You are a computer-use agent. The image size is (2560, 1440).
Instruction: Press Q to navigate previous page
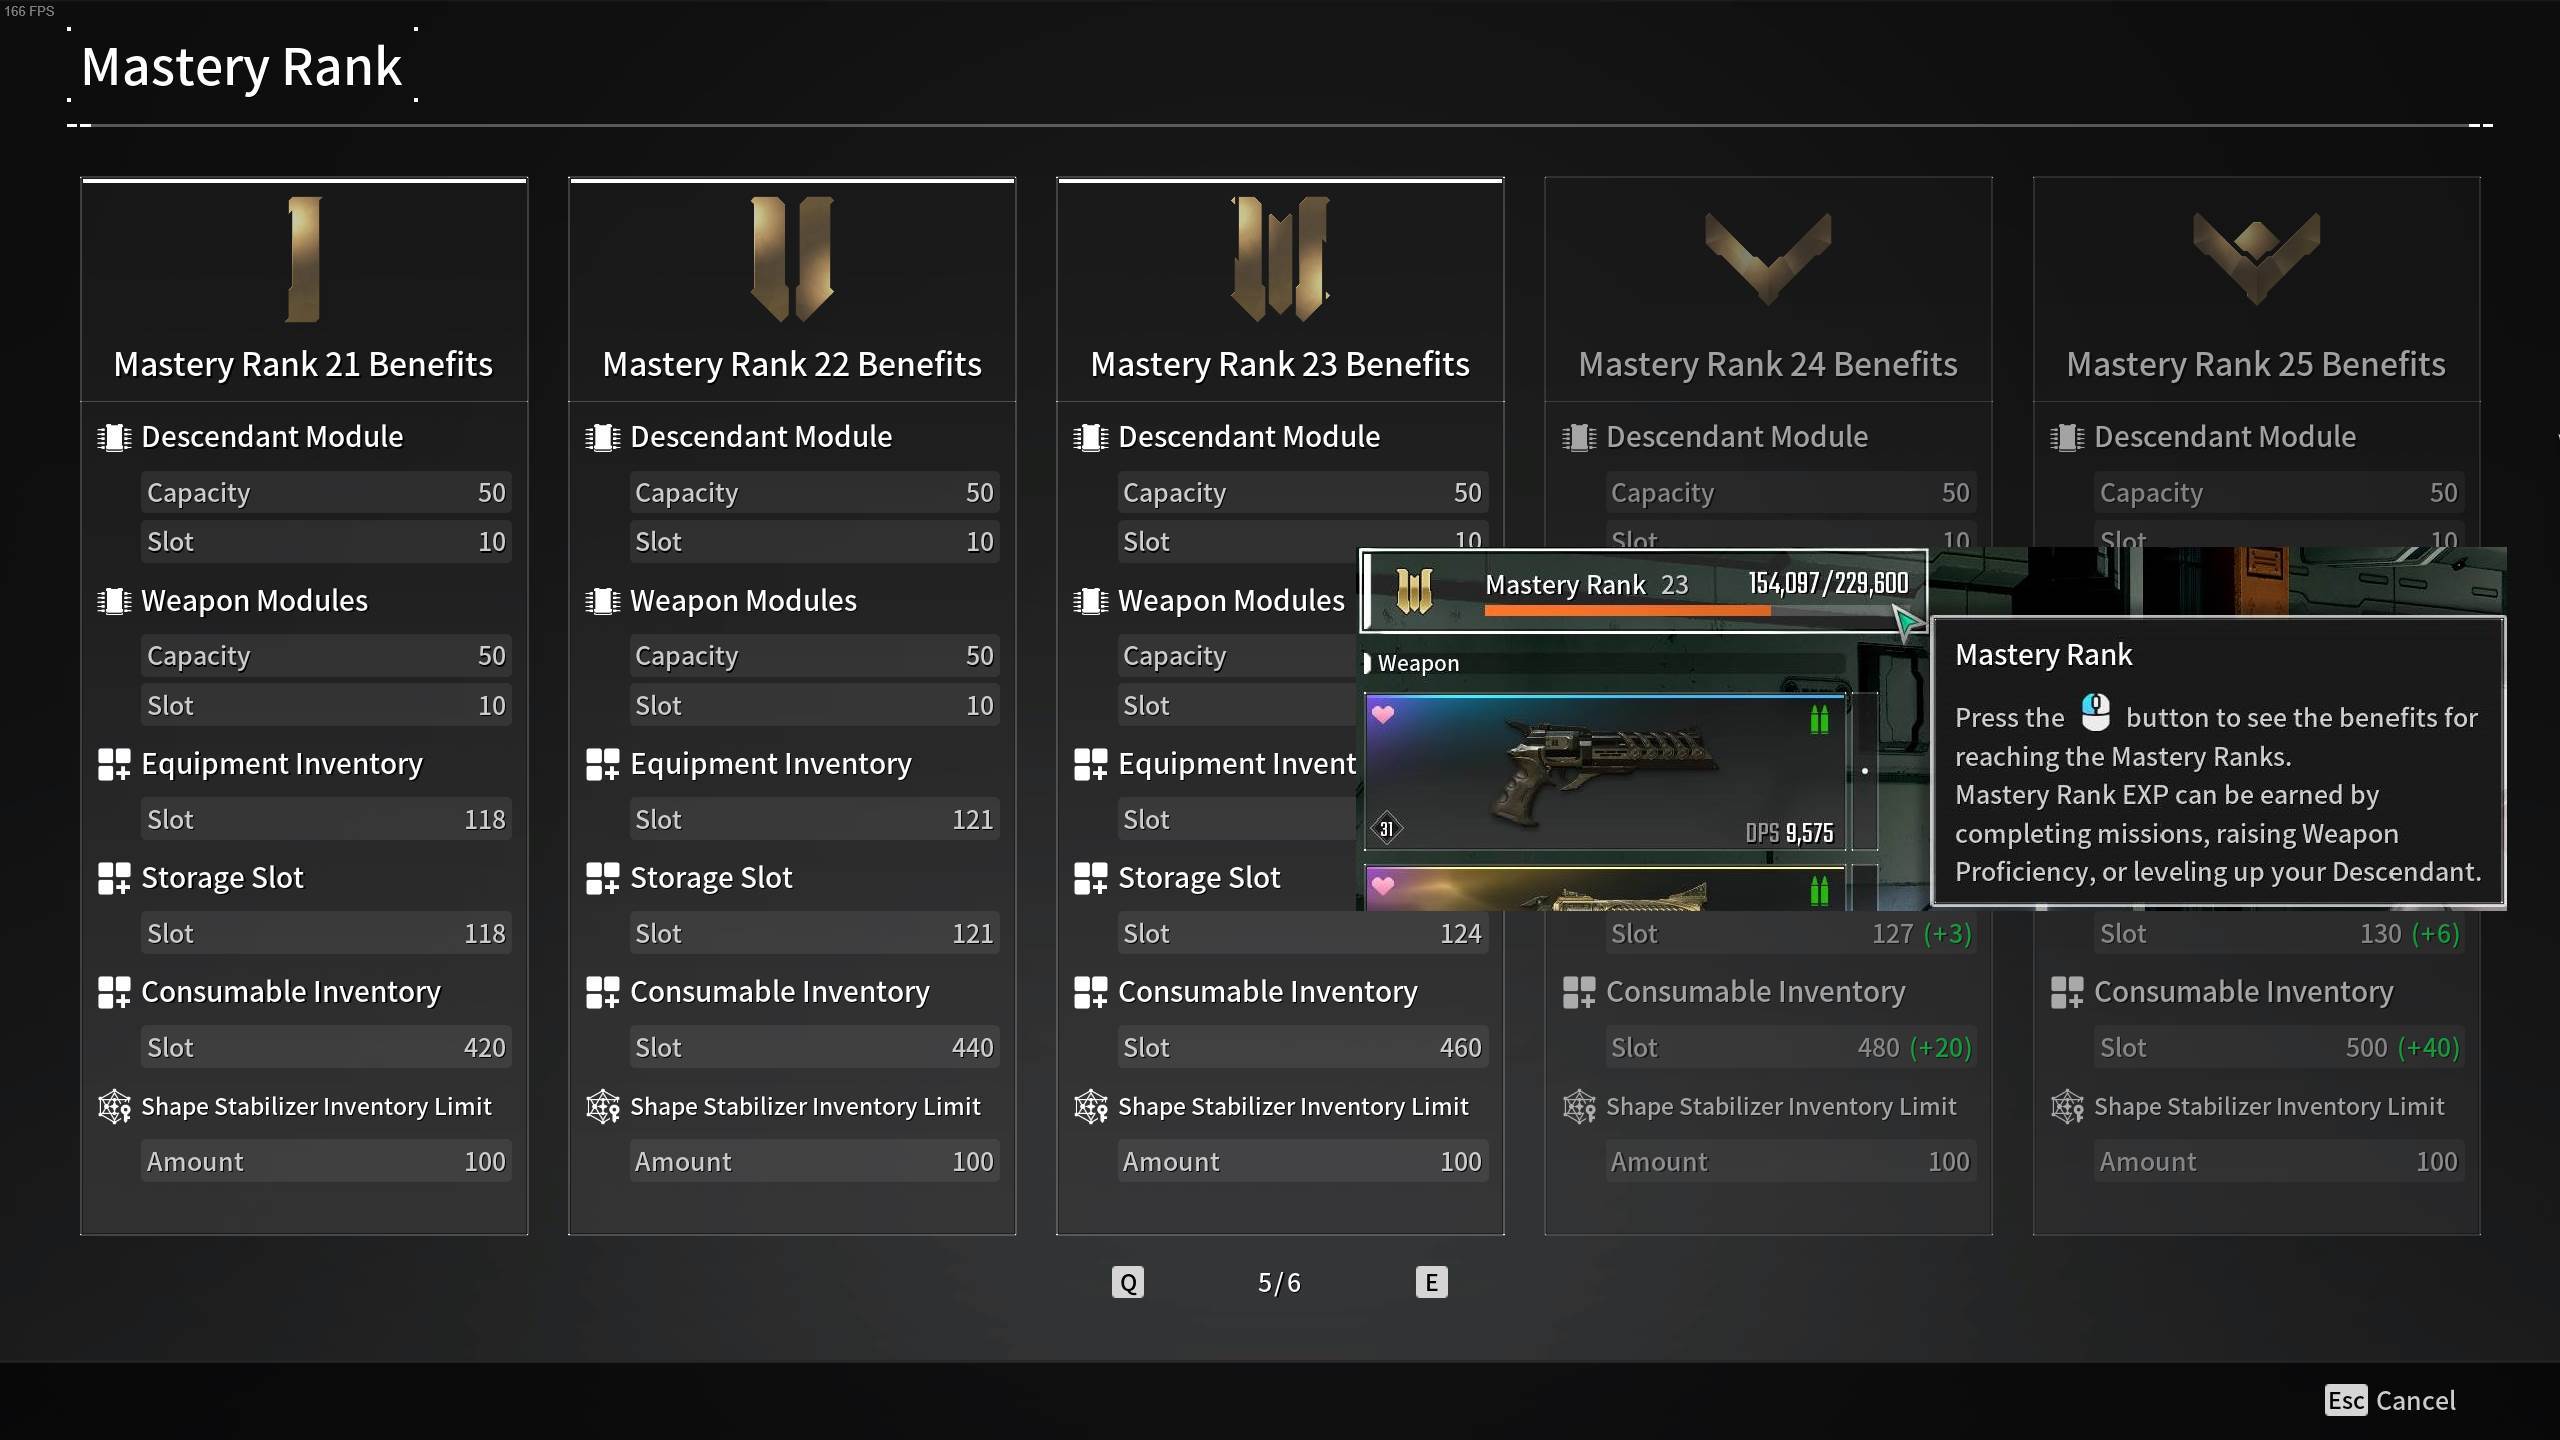[x=1127, y=1282]
